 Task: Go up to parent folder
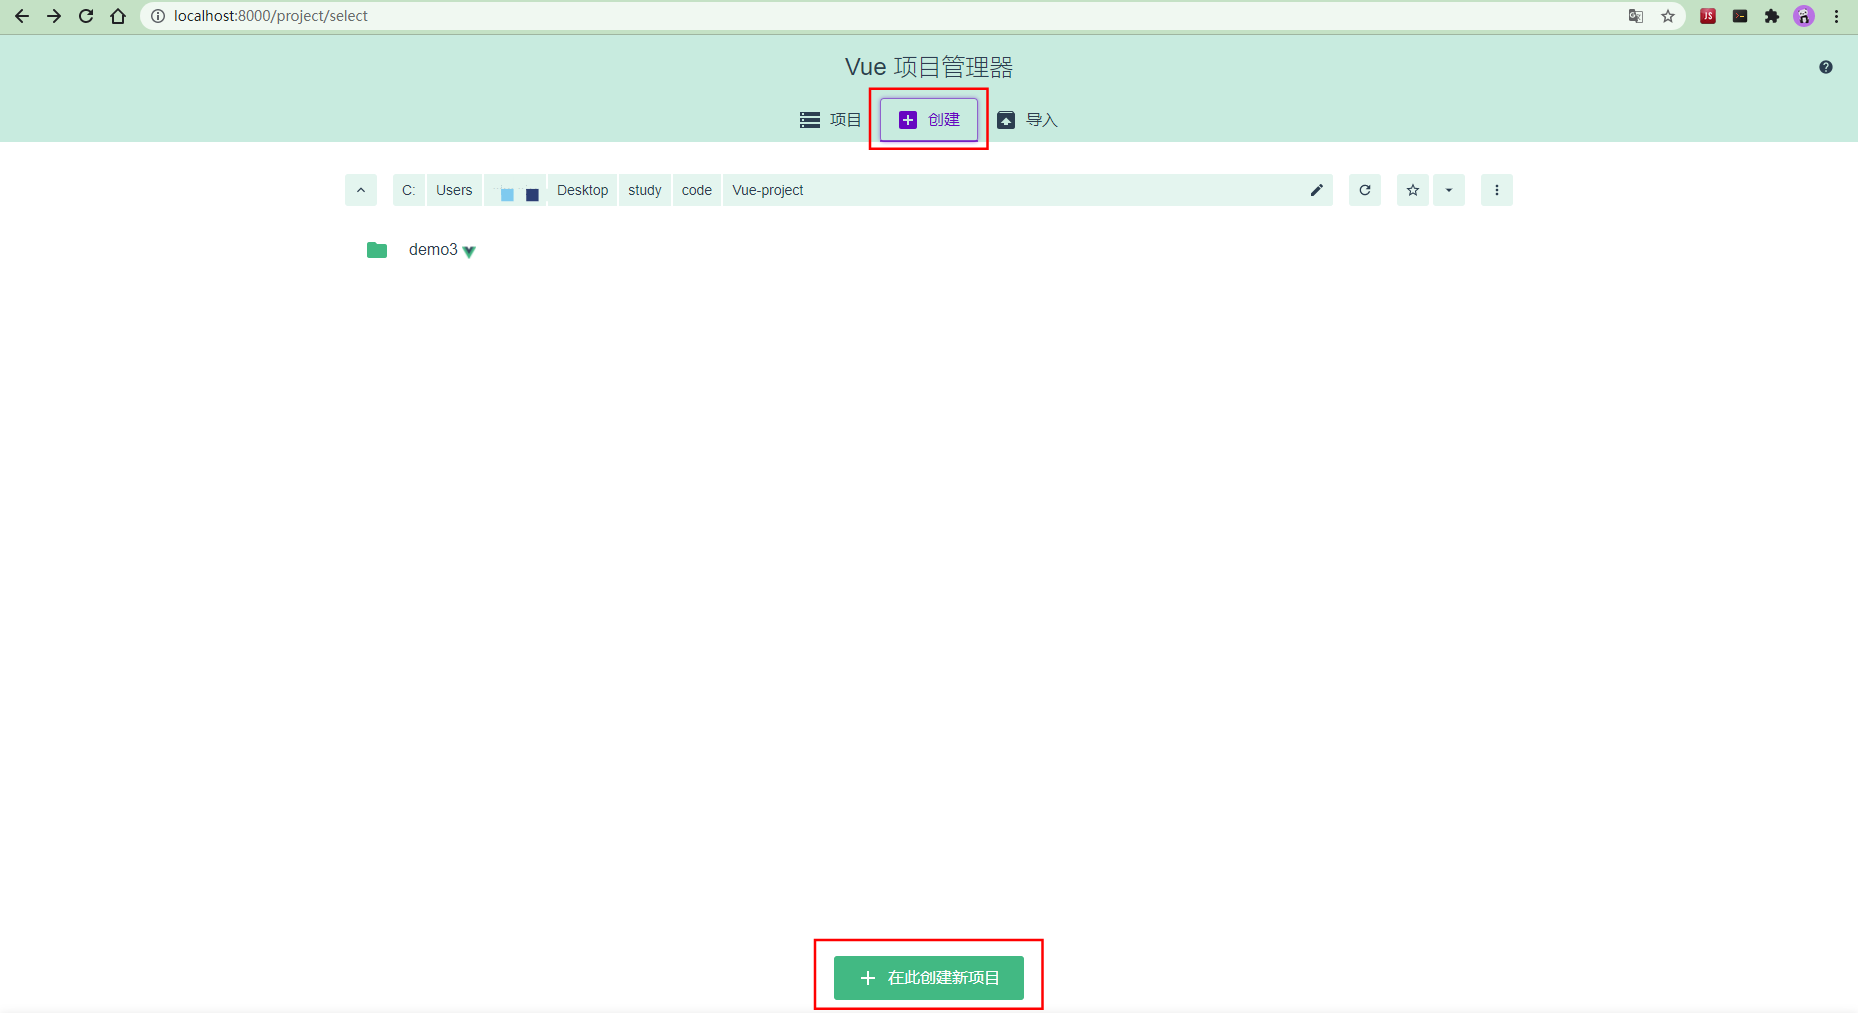click(x=361, y=190)
